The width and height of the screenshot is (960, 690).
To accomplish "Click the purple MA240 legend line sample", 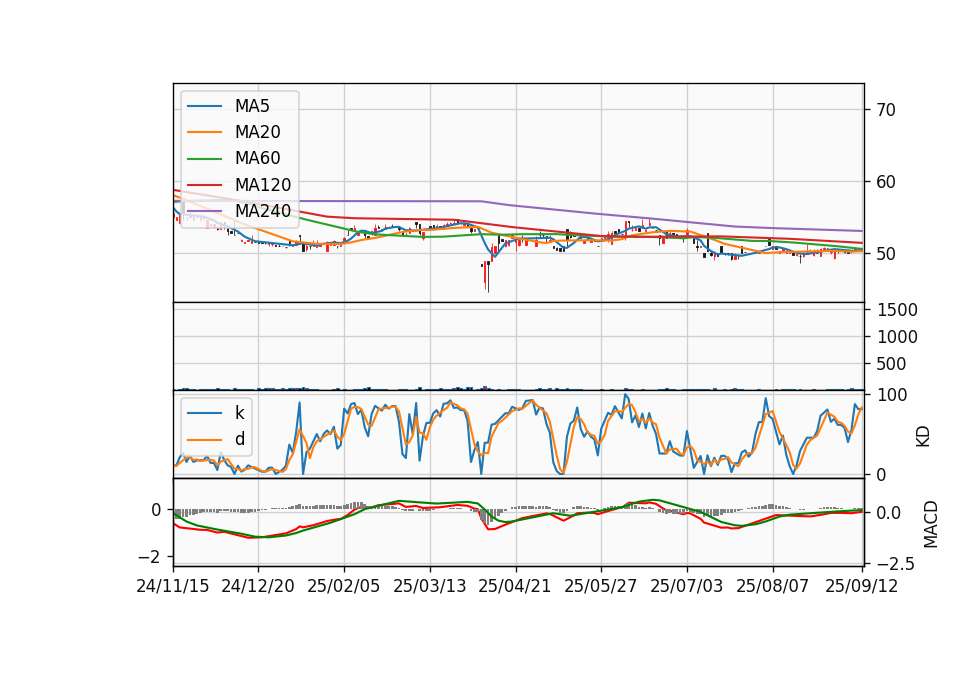I will click(x=204, y=211).
